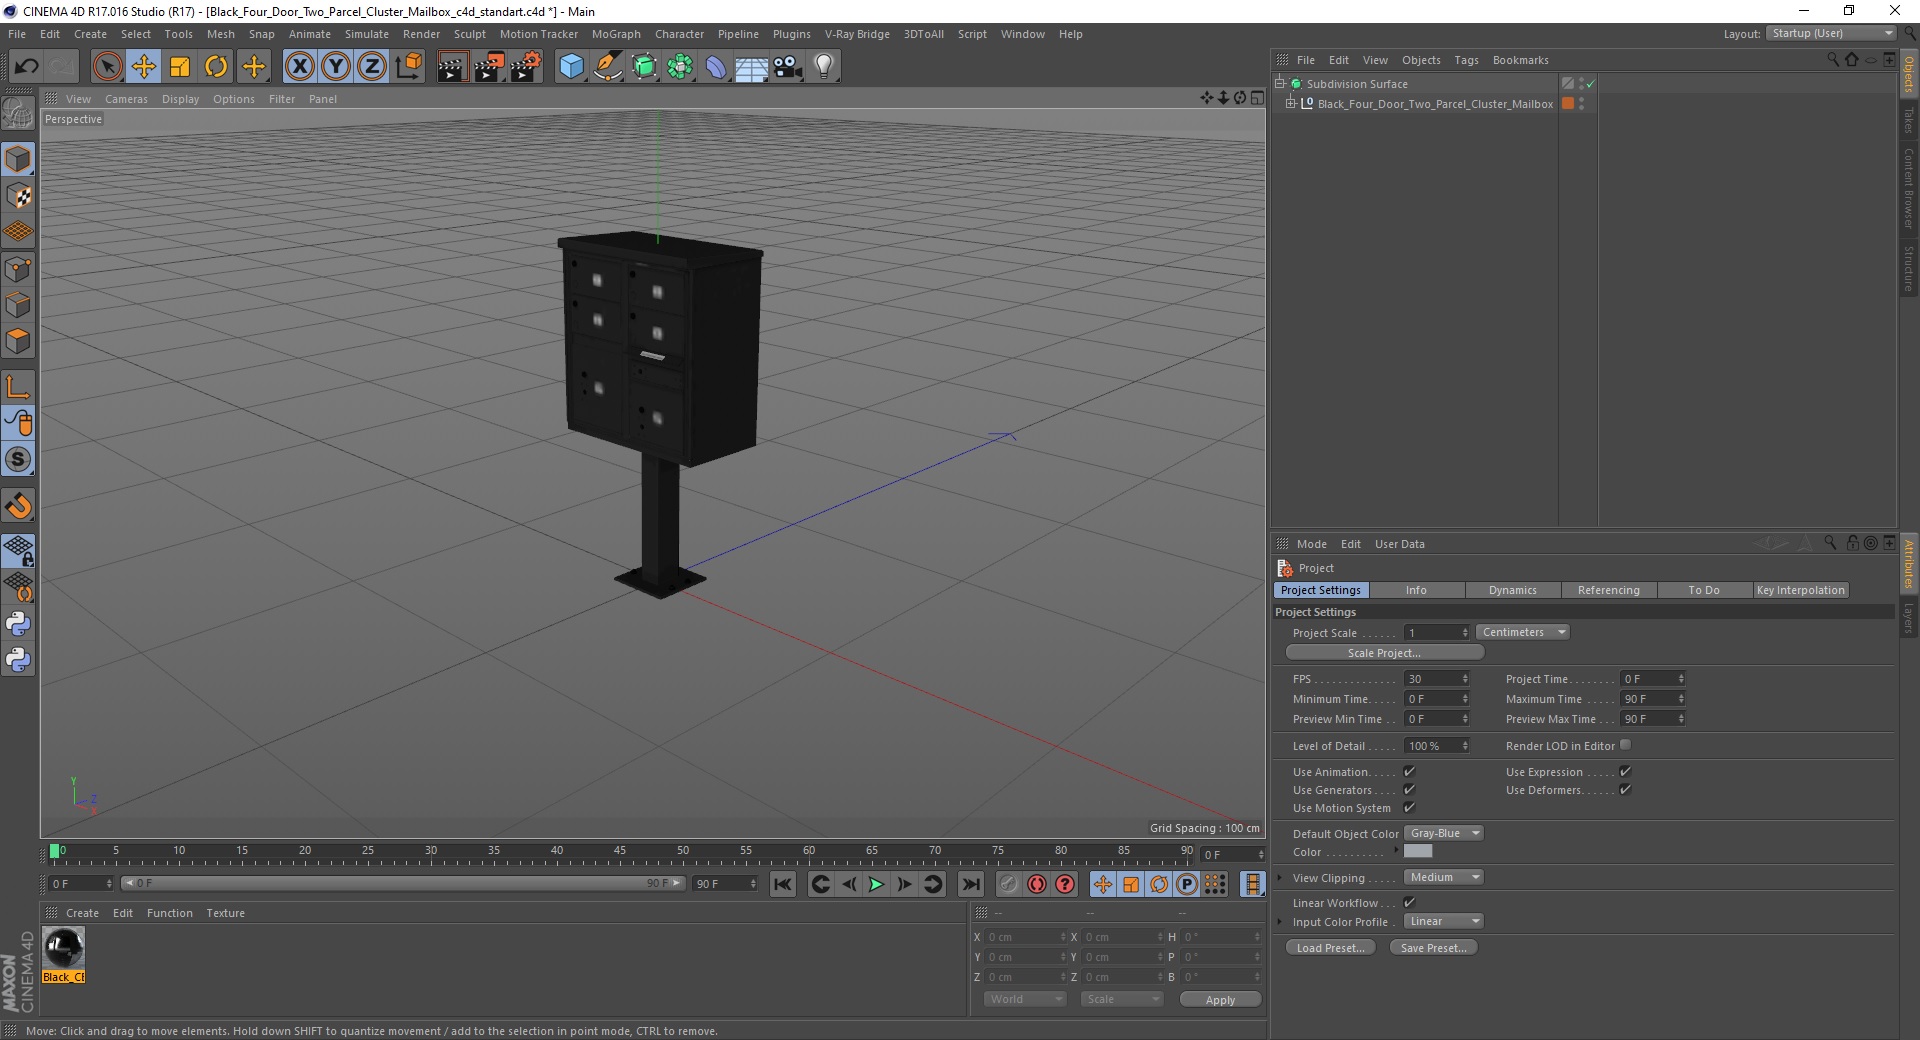1920x1040 pixels.
Task: Activate the Scale tool in toolbar
Action: pos(180,67)
